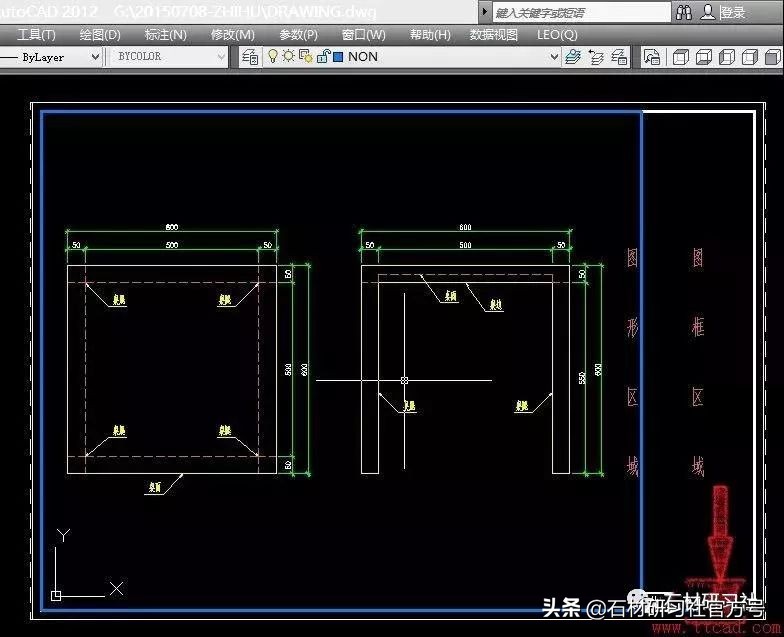Screen dimensions: 784x637
Task: Click the second 3D box view icon
Action: pyautogui.click(x=704, y=57)
